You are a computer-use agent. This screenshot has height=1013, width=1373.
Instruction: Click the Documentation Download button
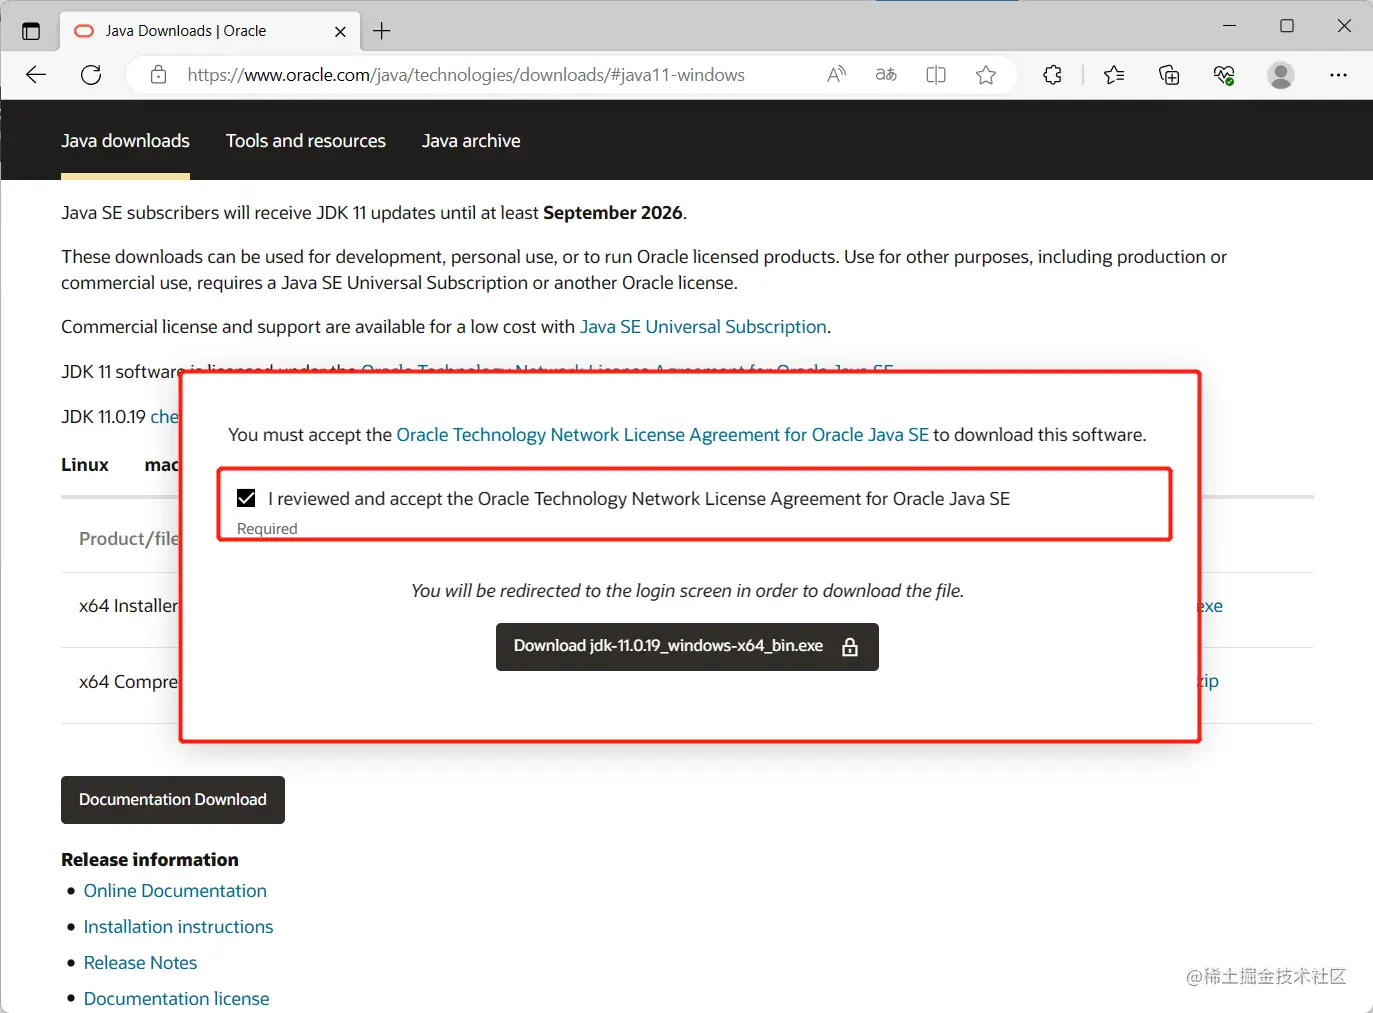pyautogui.click(x=173, y=800)
